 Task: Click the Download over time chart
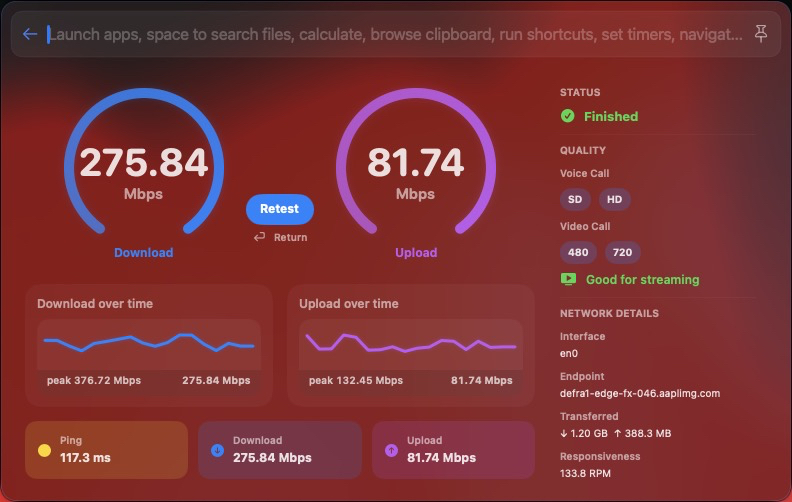(x=149, y=344)
